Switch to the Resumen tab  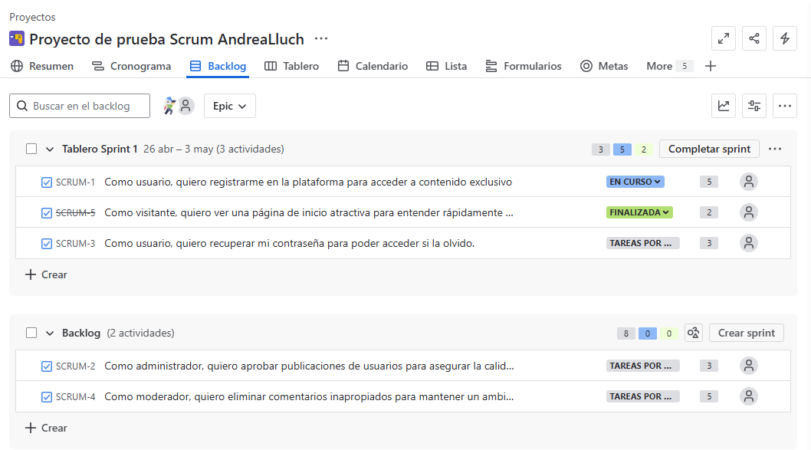[42, 66]
